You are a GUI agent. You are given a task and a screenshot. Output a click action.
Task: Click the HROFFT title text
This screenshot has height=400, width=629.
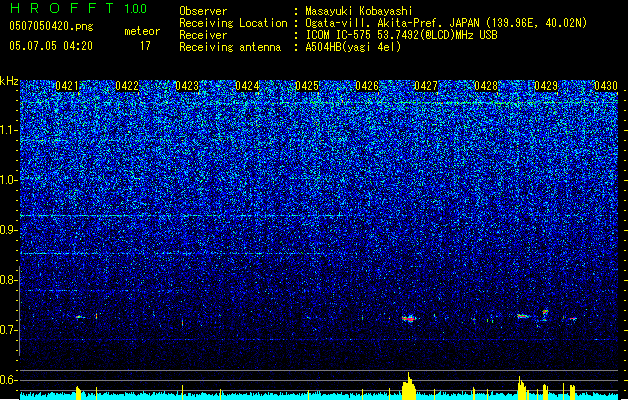coord(62,8)
